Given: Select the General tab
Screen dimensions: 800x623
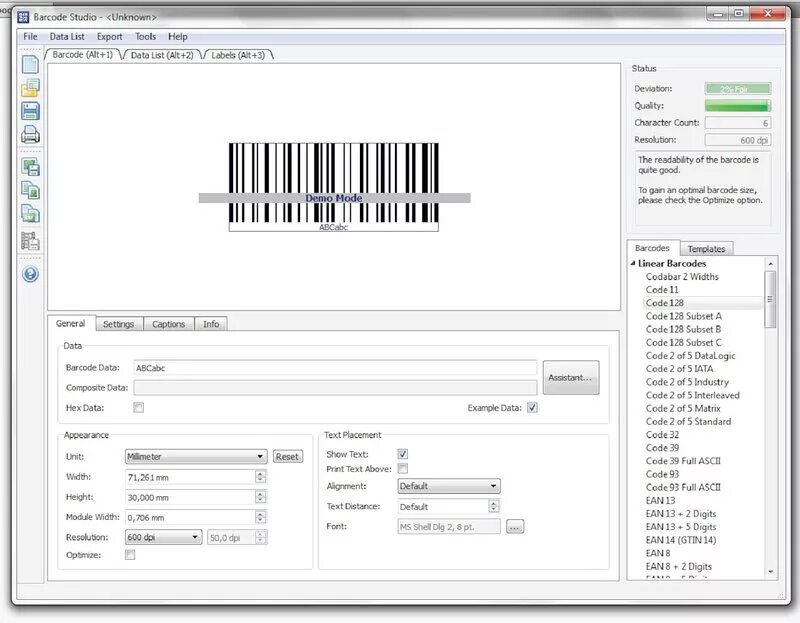Looking at the screenshot, I should 70,323.
